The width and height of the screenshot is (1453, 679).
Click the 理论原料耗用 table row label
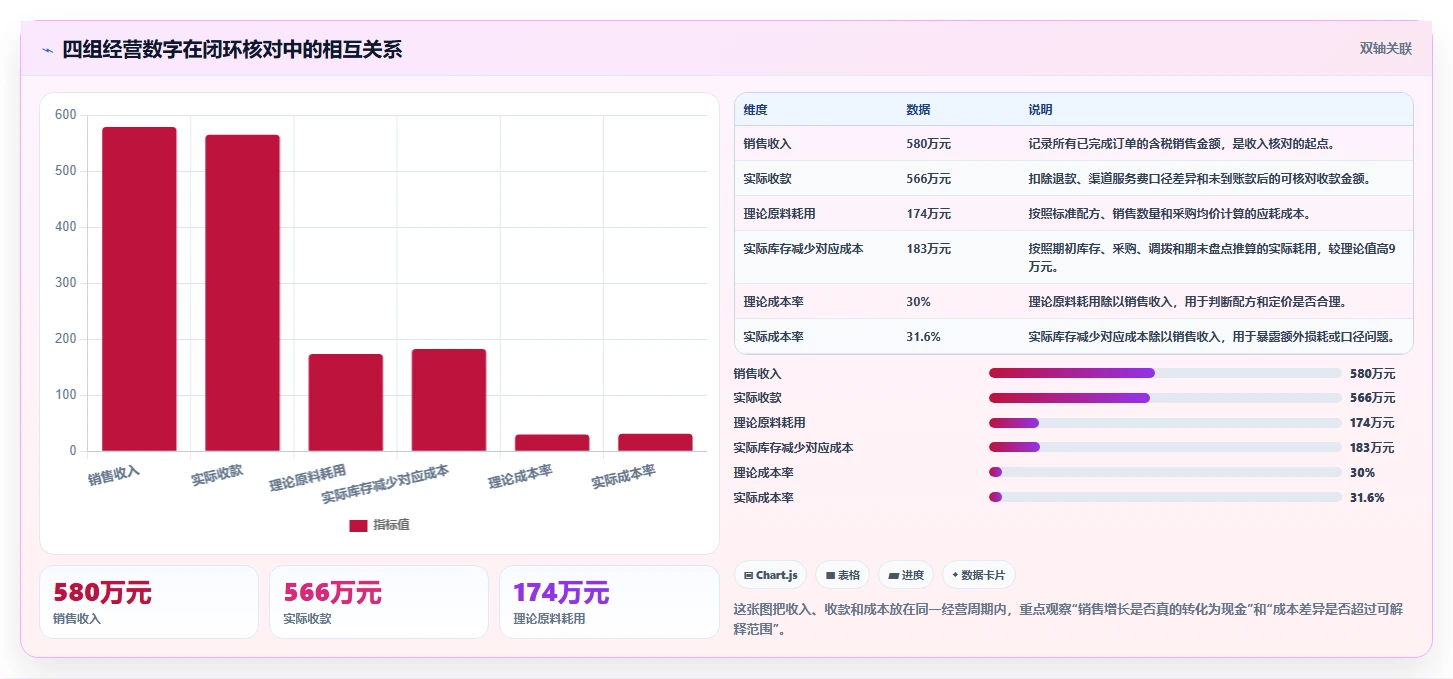[x=779, y=214]
